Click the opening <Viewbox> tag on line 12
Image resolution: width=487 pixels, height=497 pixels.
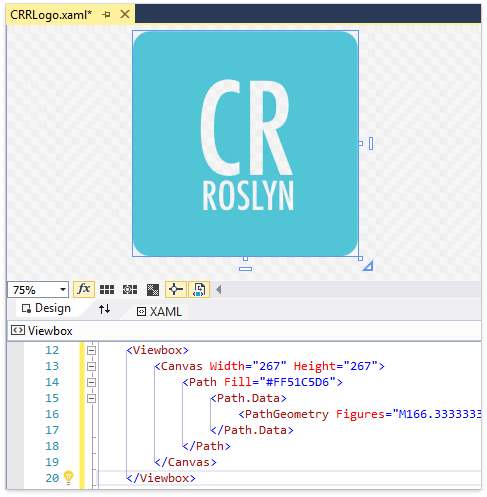[x=157, y=350]
